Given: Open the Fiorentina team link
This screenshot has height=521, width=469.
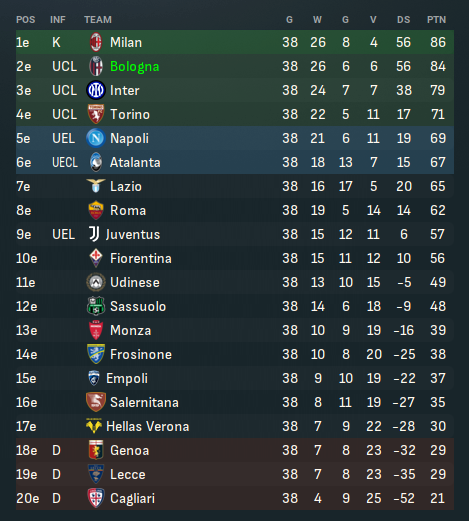Looking at the screenshot, I should [x=141, y=258].
